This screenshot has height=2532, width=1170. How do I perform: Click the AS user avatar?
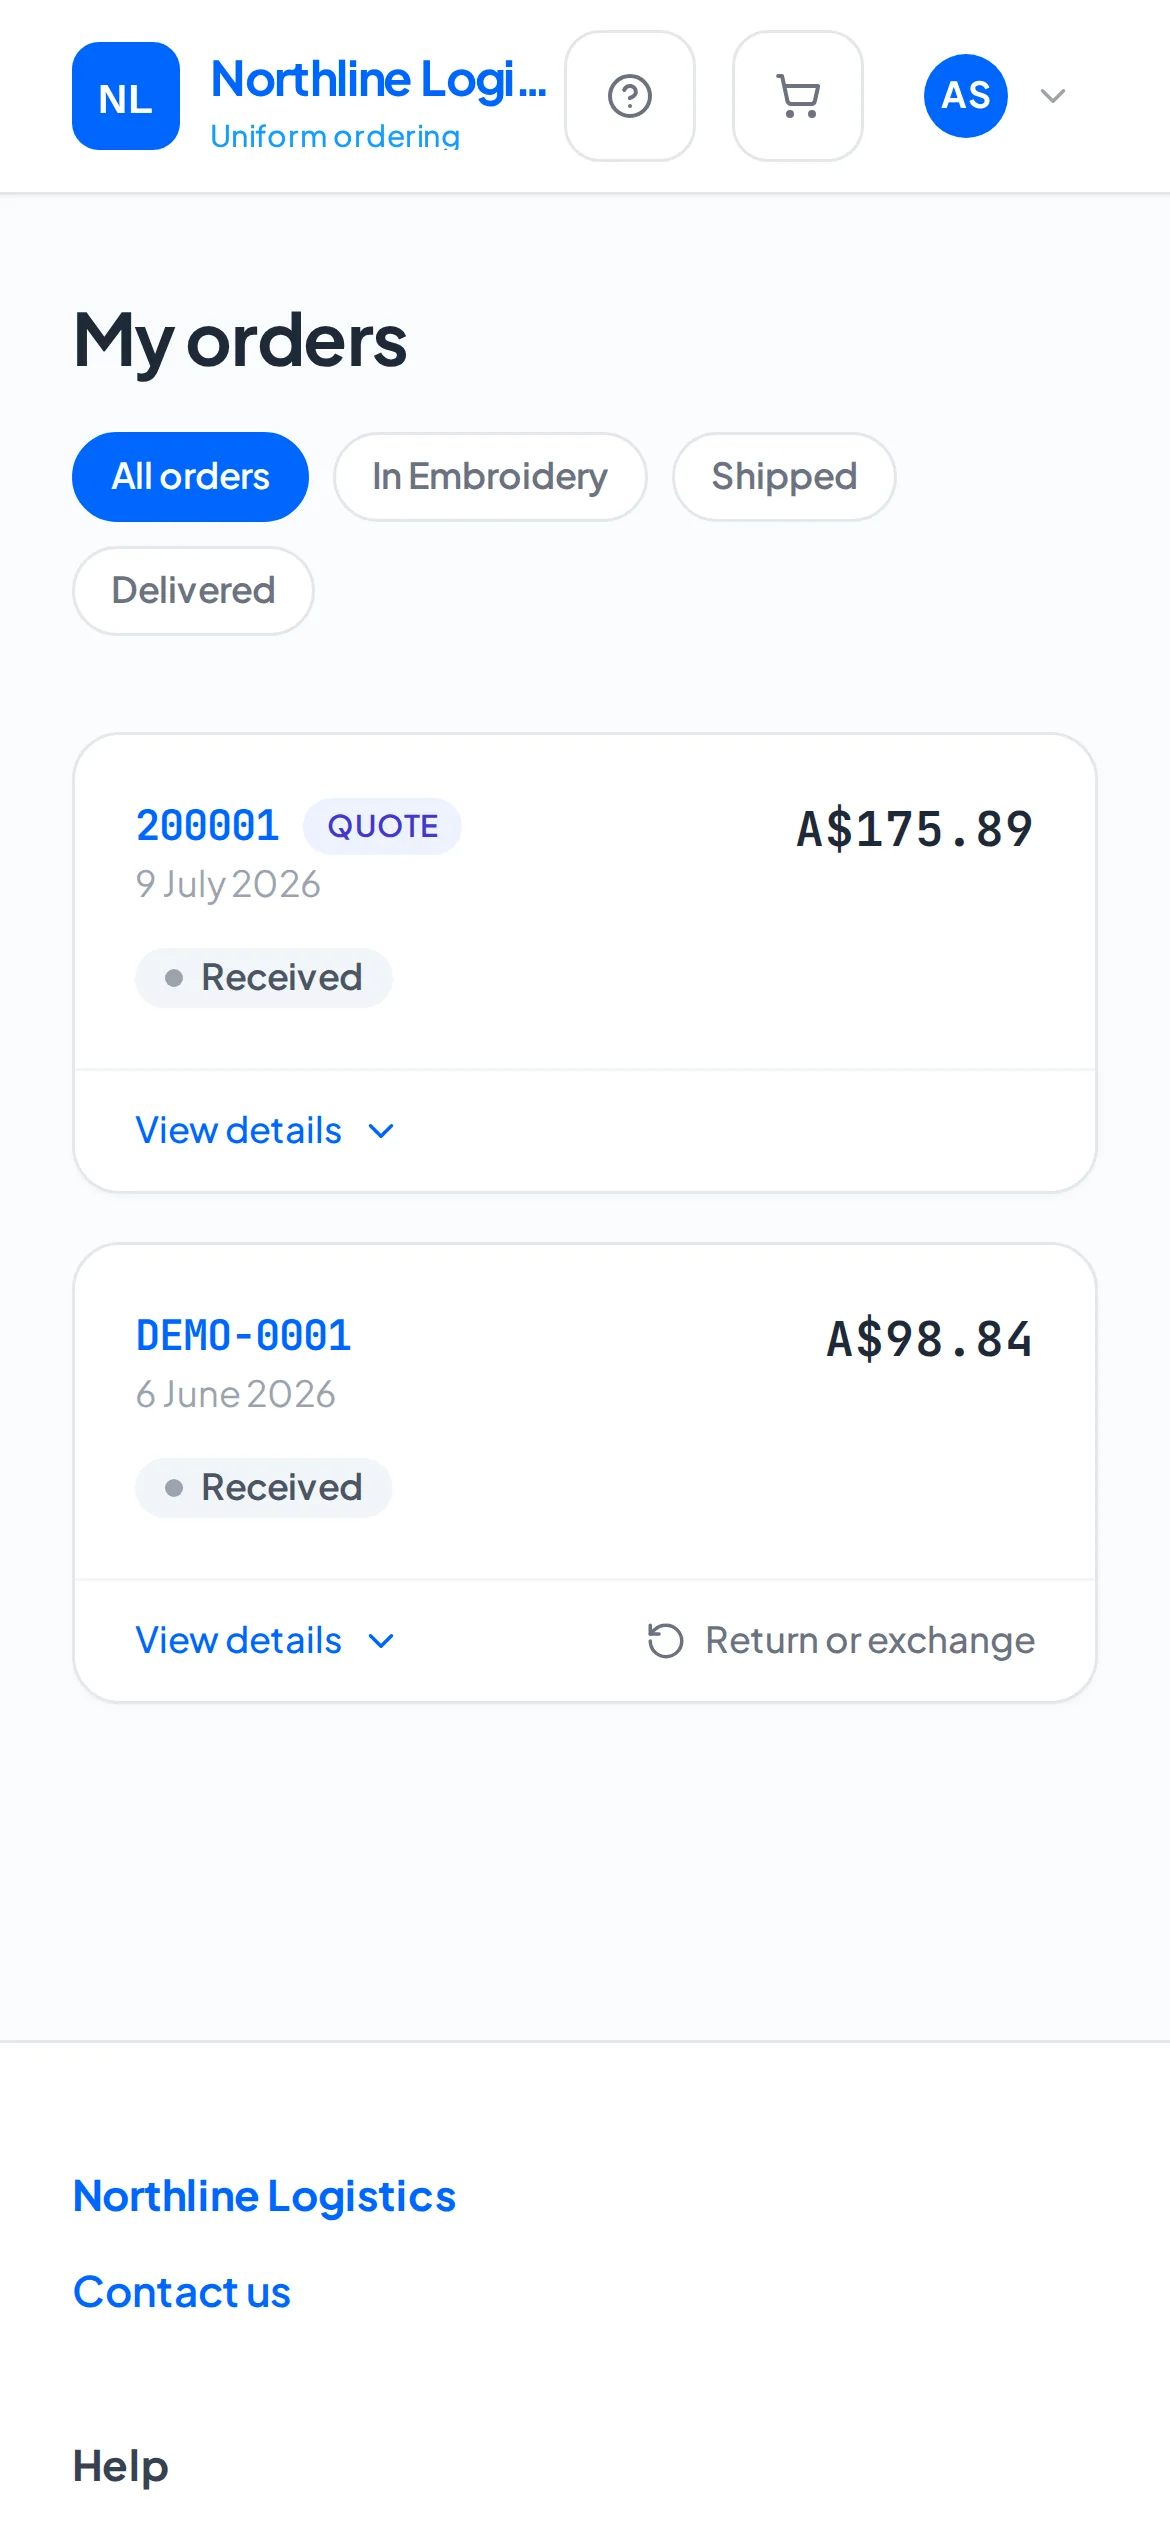[966, 96]
